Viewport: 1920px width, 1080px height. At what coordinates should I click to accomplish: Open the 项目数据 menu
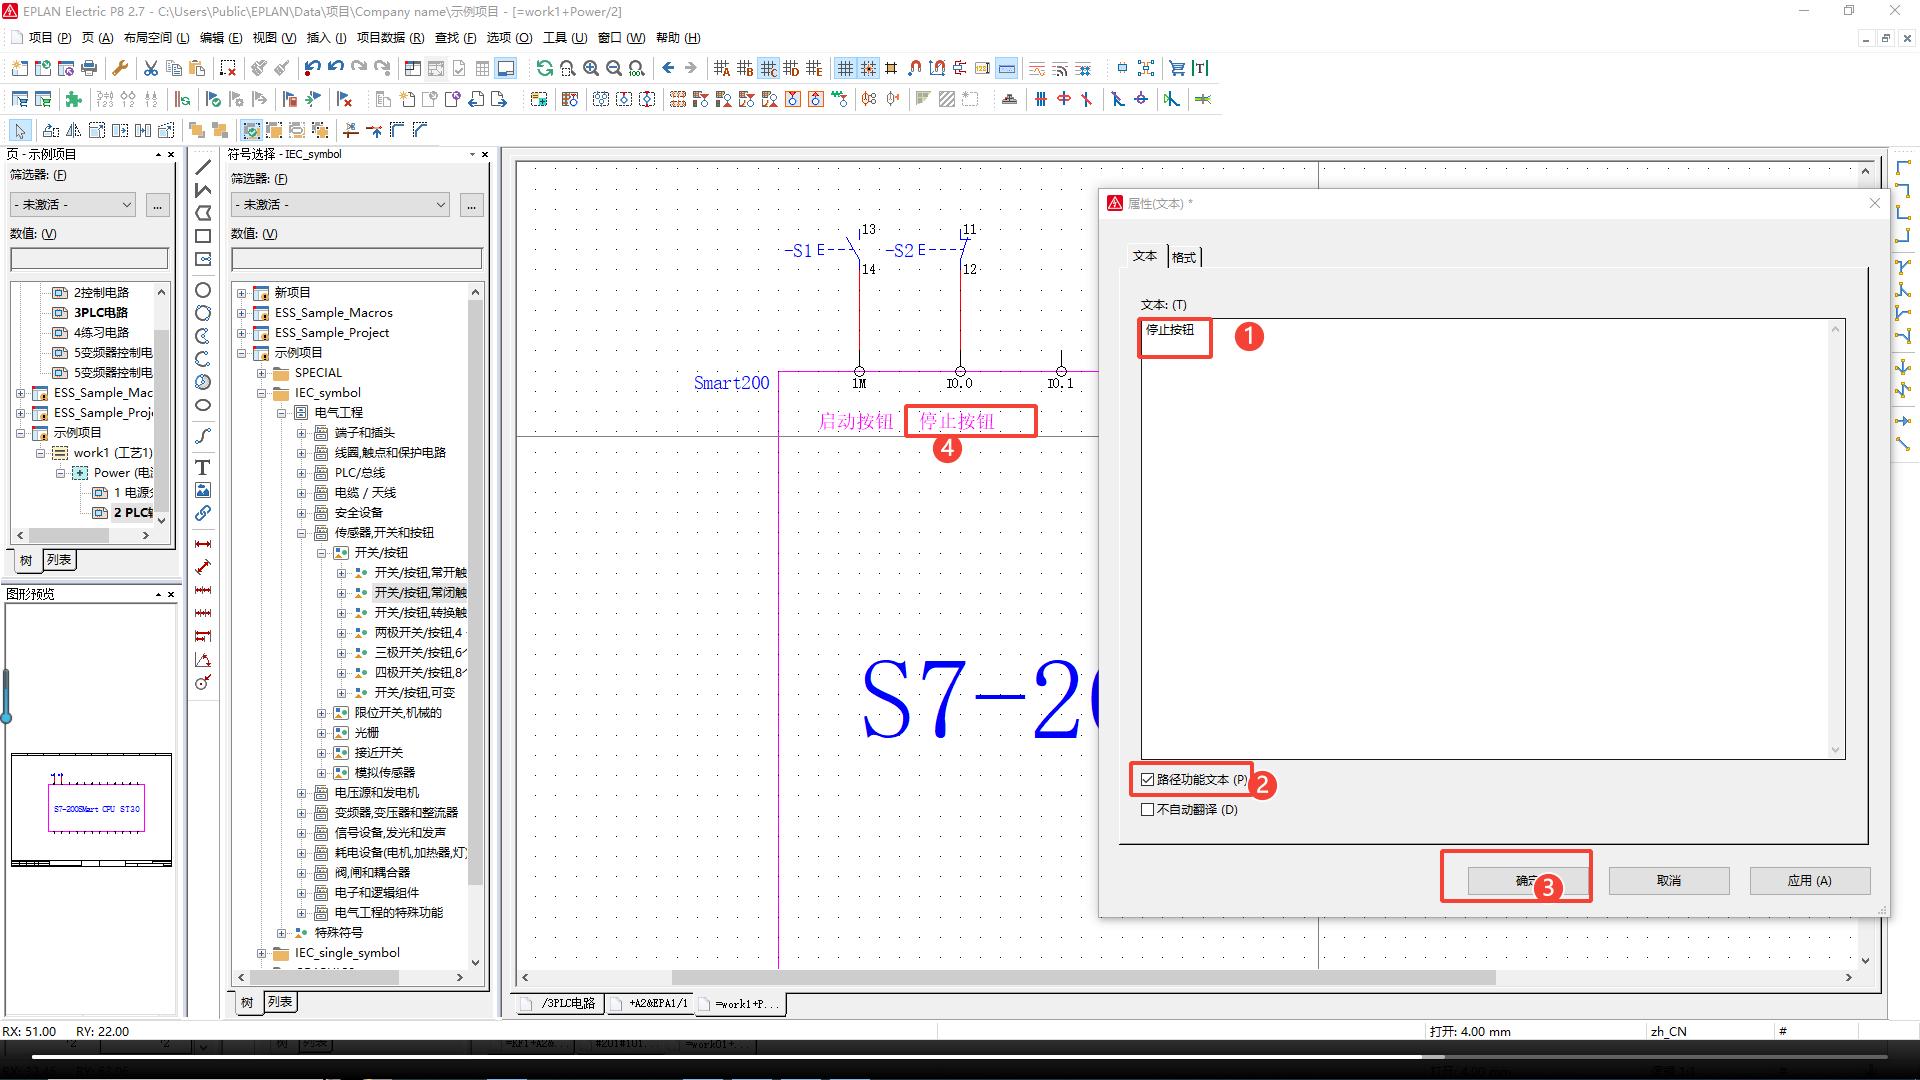tap(389, 37)
